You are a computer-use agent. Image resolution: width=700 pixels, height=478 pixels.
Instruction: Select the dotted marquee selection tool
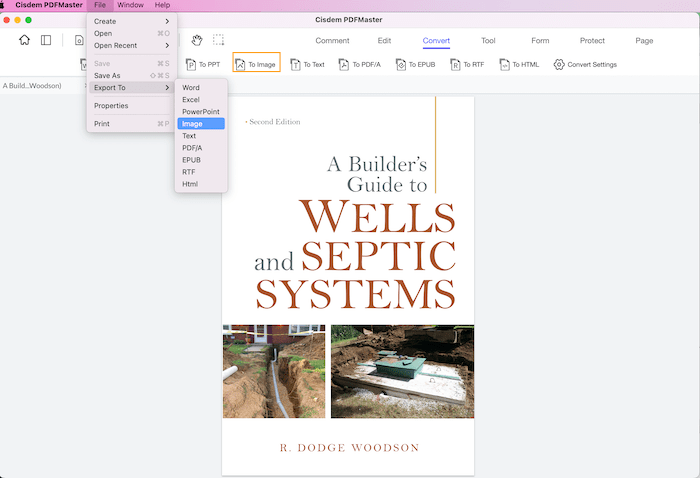[218, 40]
